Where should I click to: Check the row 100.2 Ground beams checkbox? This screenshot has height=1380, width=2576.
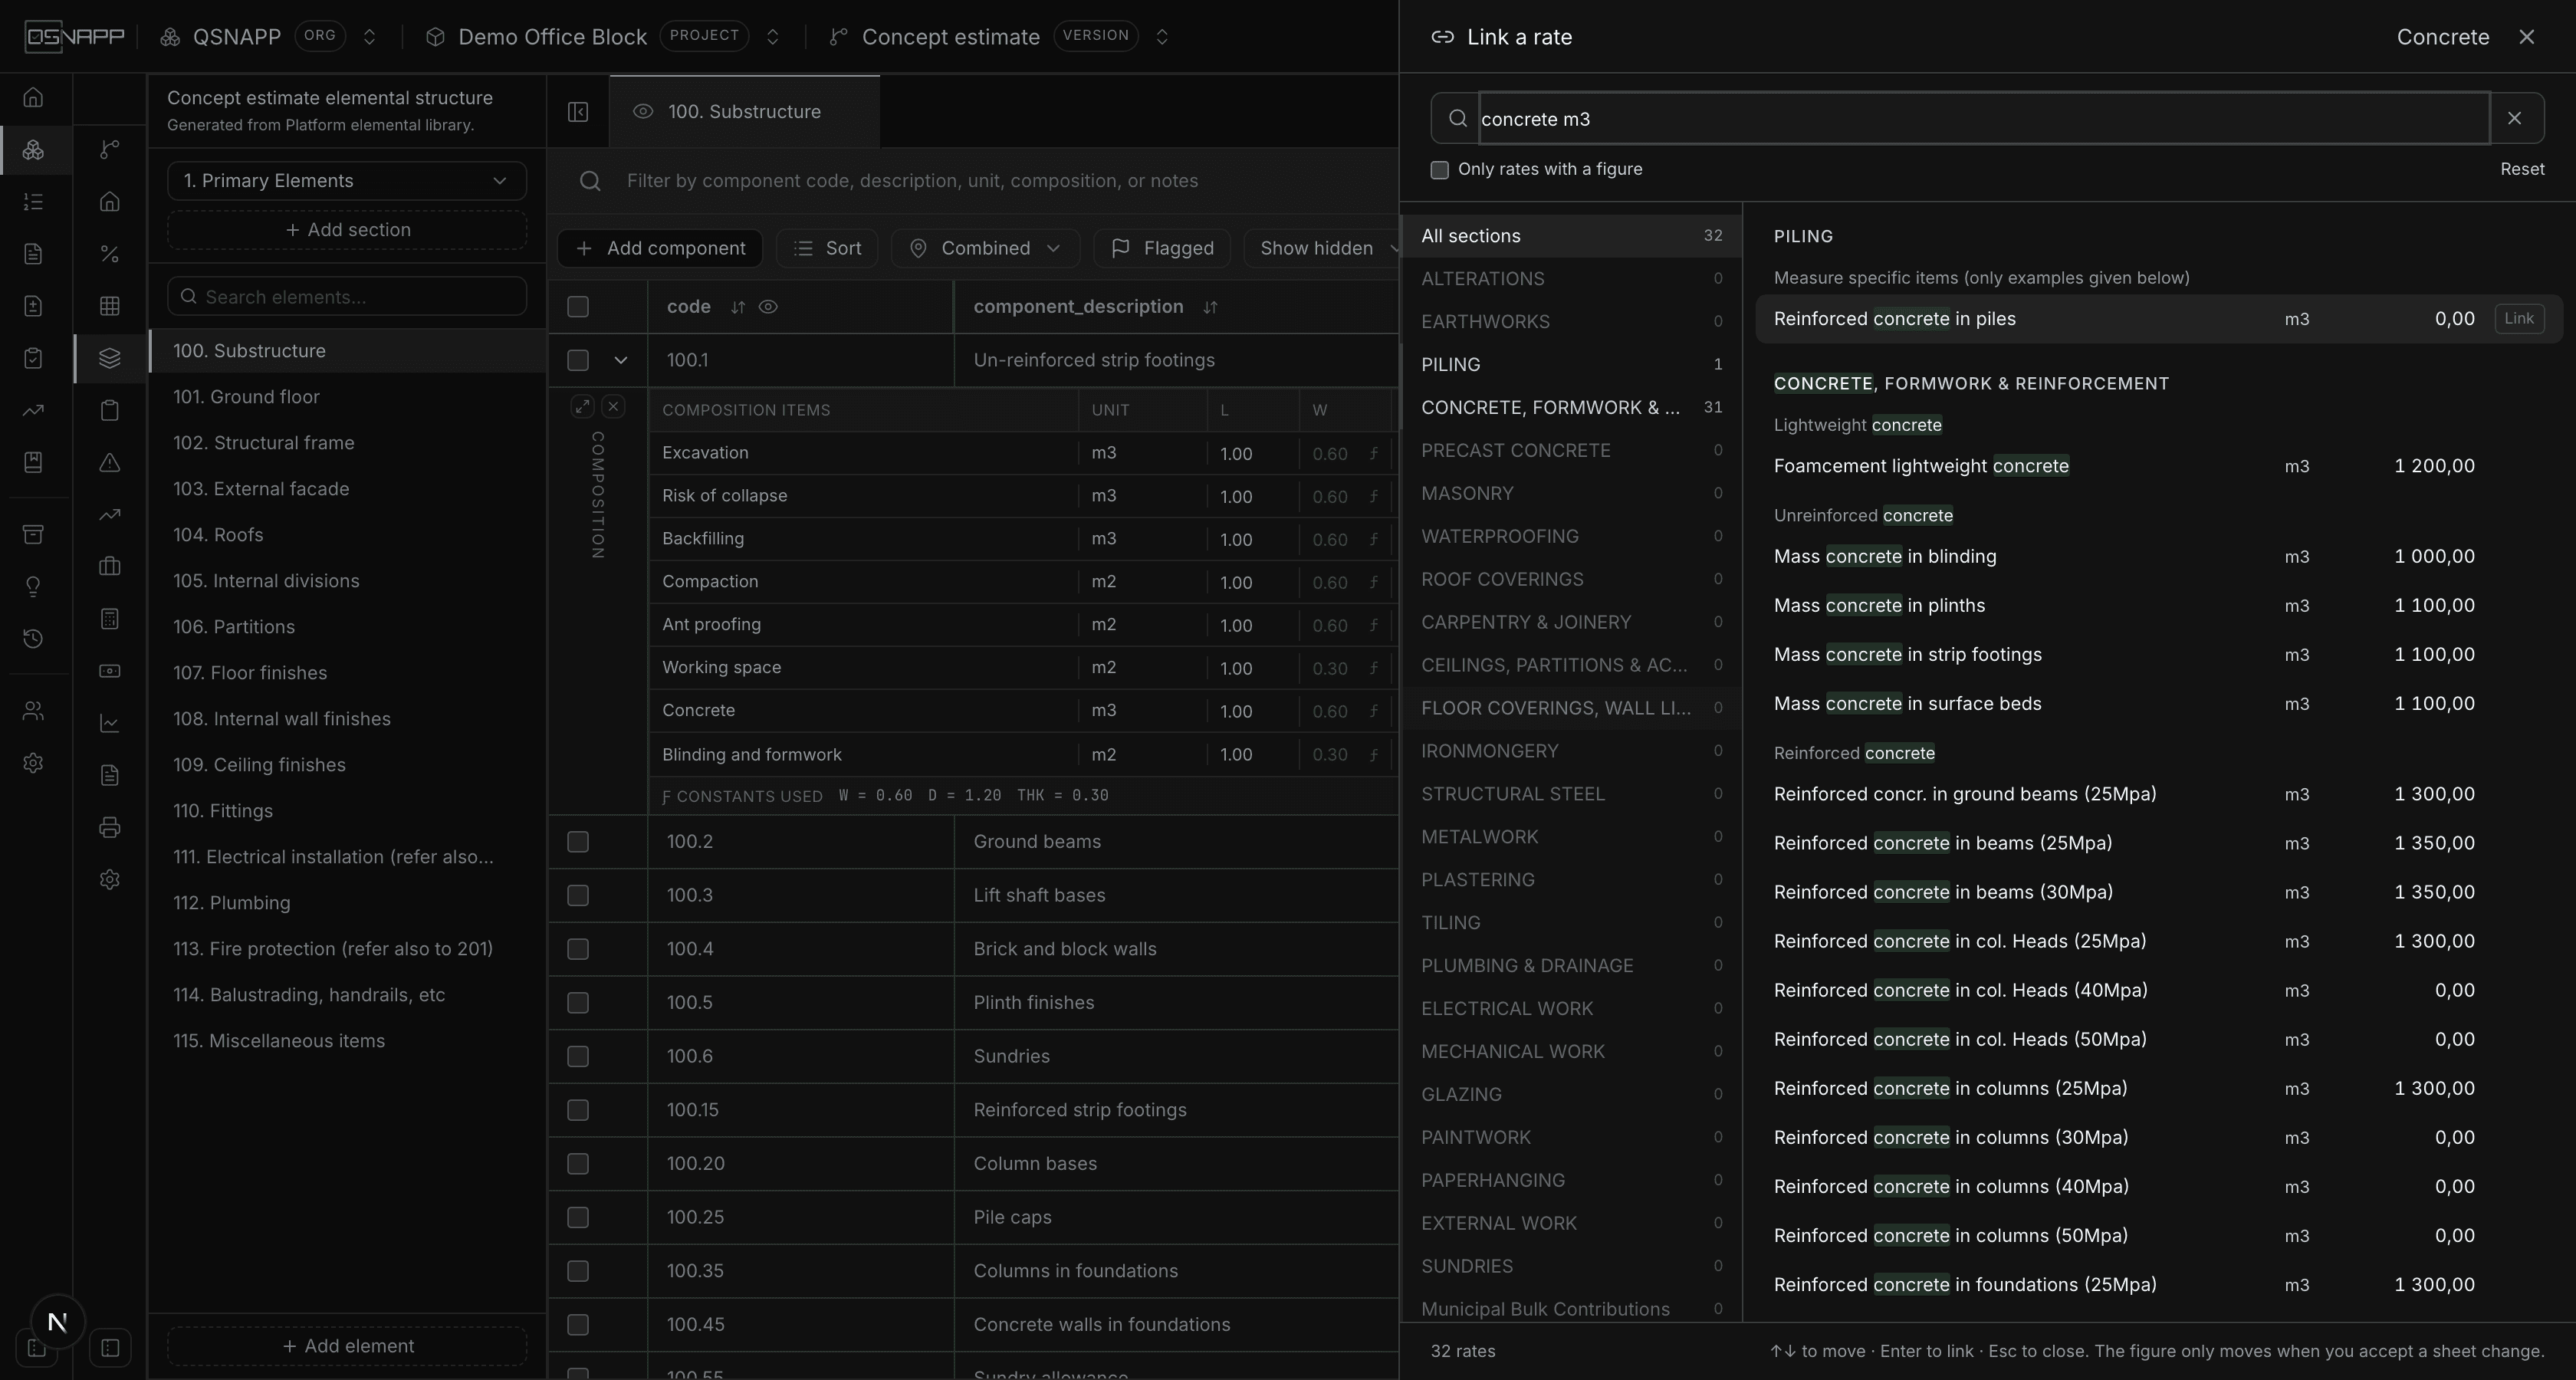tap(578, 842)
